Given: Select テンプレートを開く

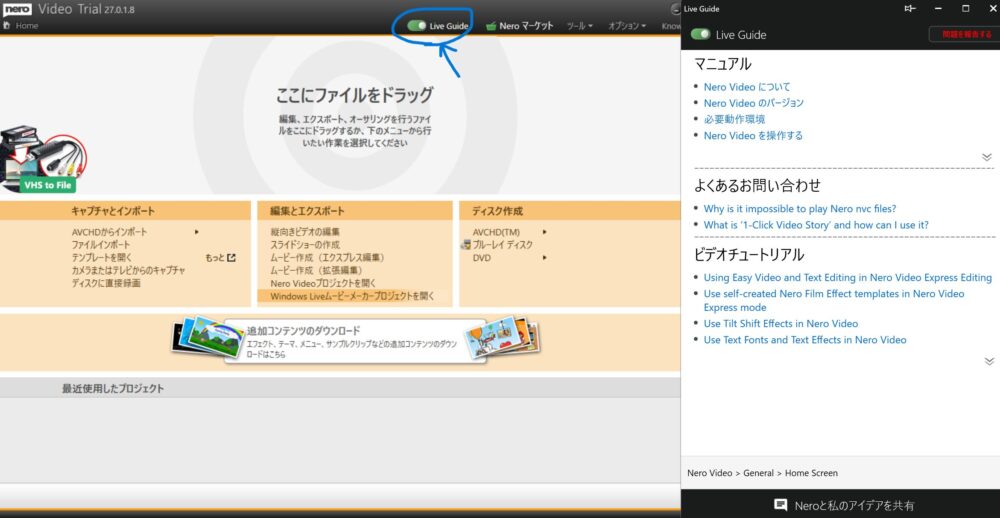Looking at the screenshot, I should (102, 258).
